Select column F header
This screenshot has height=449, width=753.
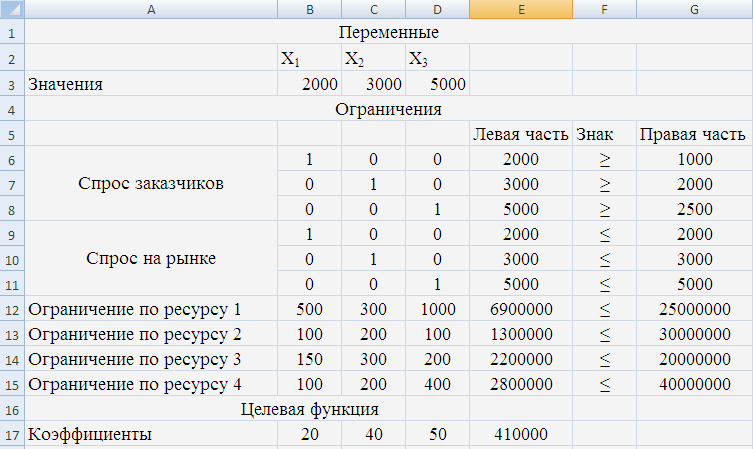click(604, 9)
